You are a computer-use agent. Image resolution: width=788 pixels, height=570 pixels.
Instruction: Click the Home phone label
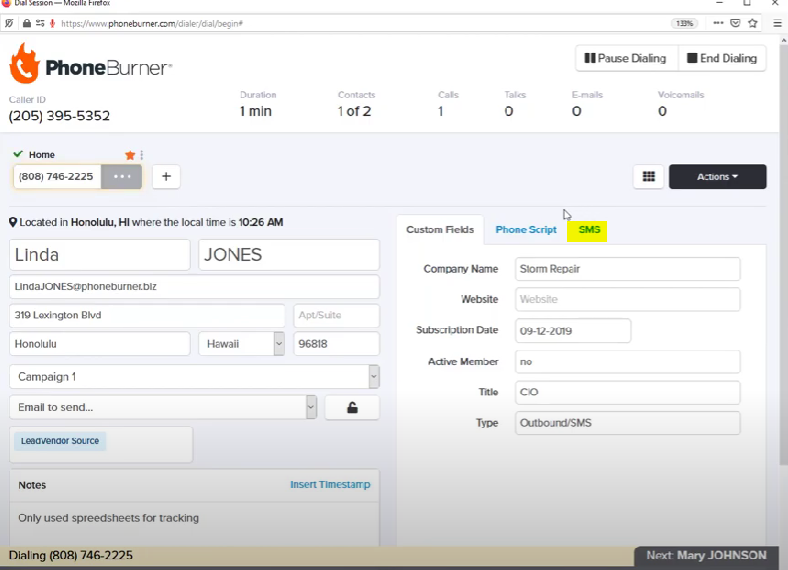tap(42, 155)
